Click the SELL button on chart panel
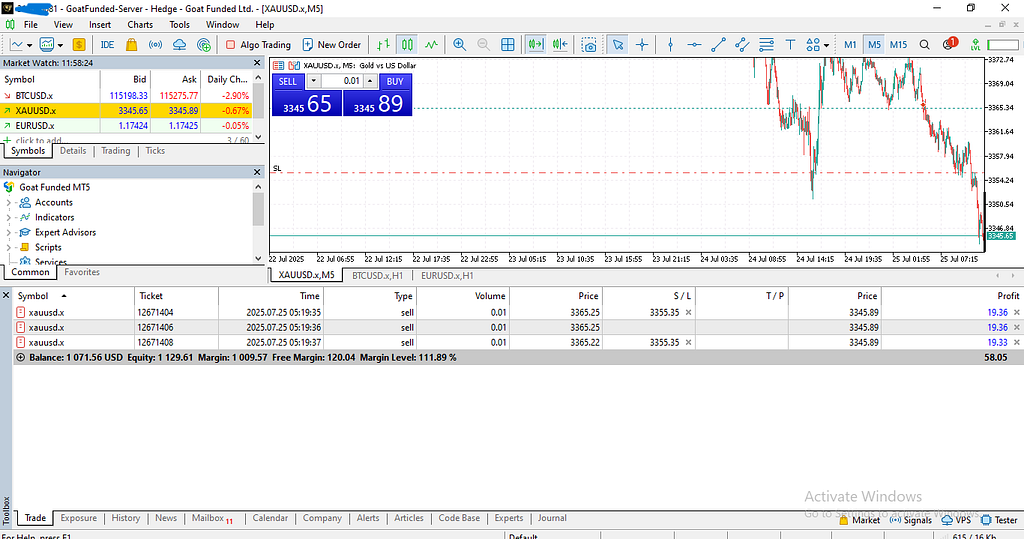Screen dimensions: 1024x539 coord(287,81)
